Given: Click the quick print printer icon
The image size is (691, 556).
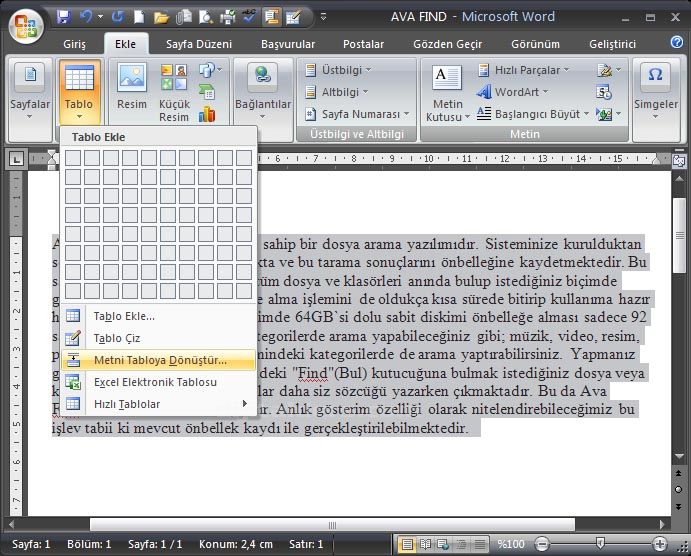Looking at the screenshot, I should pos(228,18).
